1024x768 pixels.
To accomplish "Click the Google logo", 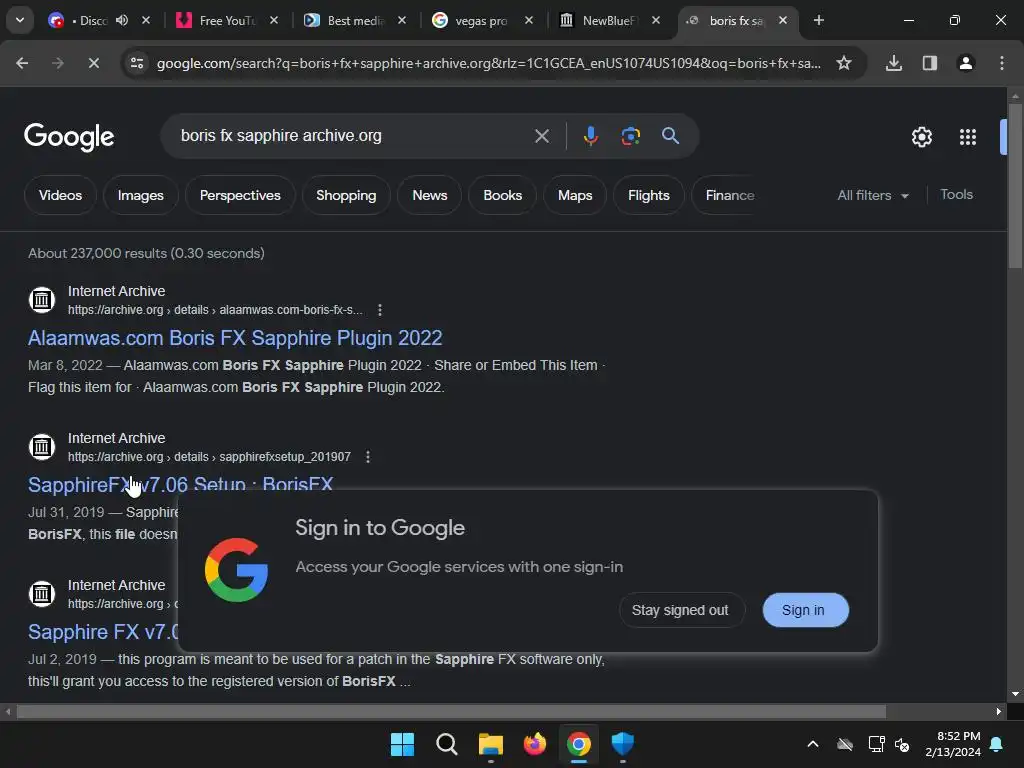I will point(69,136).
